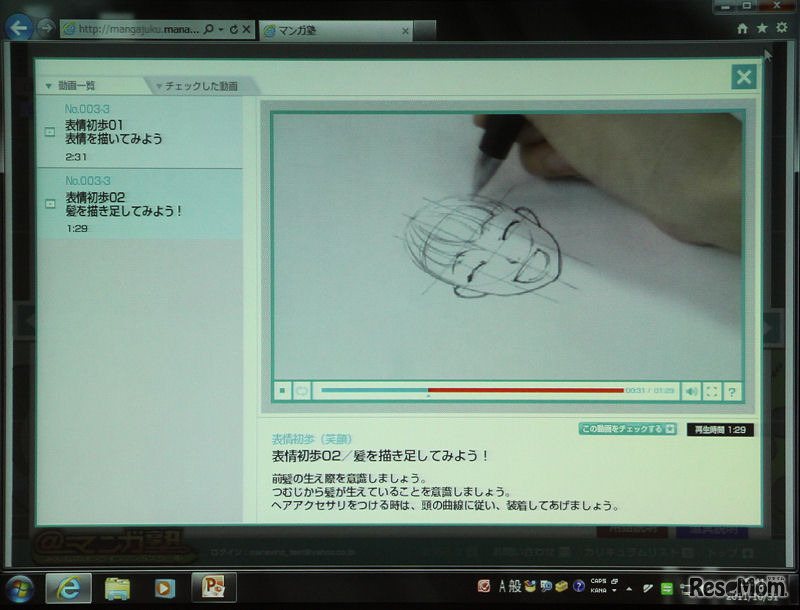The height and width of the screenshot is (610, 800).
Task: Toggle KANA lock indicator in language bar
Action: [598, 591]
